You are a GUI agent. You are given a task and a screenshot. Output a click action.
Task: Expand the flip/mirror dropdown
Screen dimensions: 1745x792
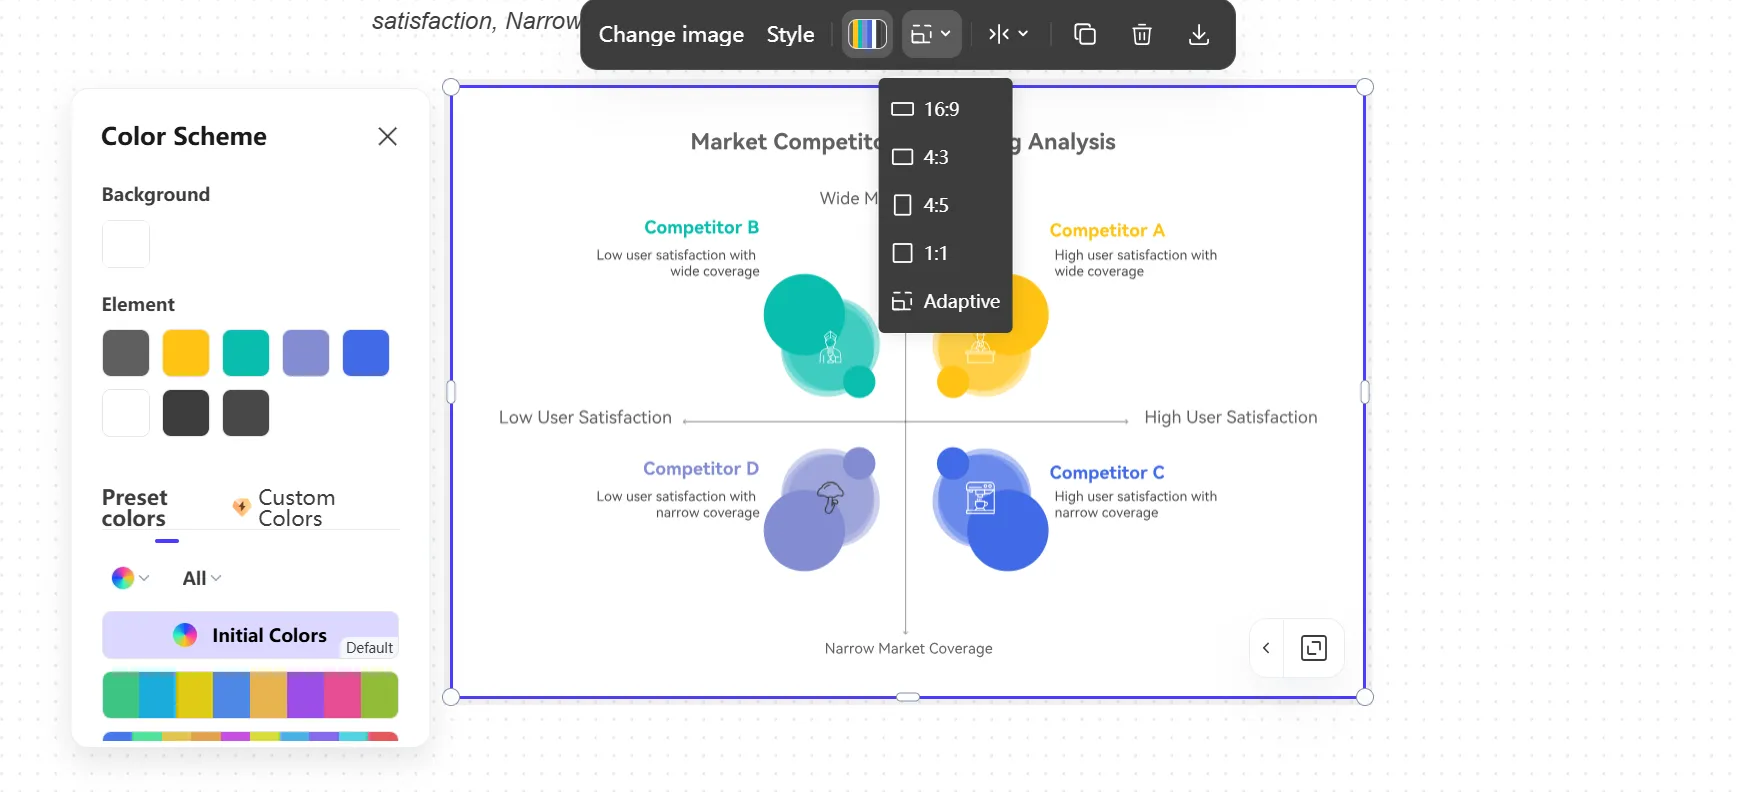coord(1008,34)
